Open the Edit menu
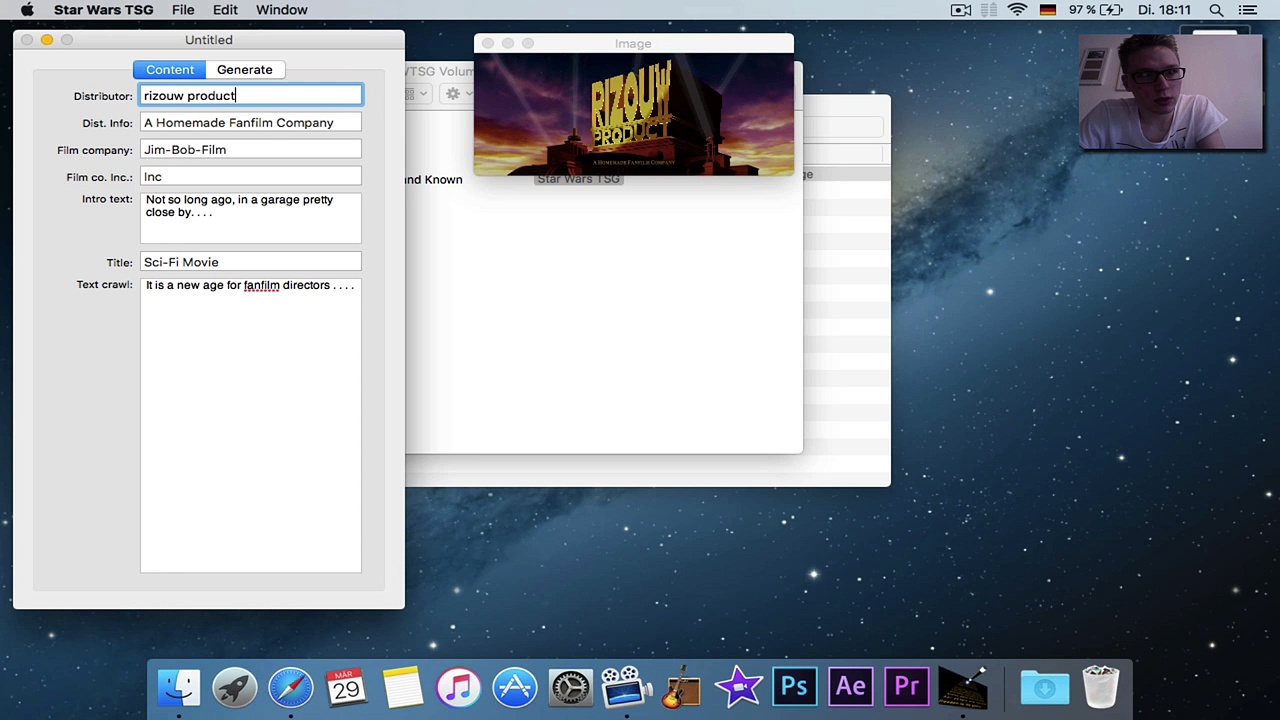 click(x=225, y=10)
